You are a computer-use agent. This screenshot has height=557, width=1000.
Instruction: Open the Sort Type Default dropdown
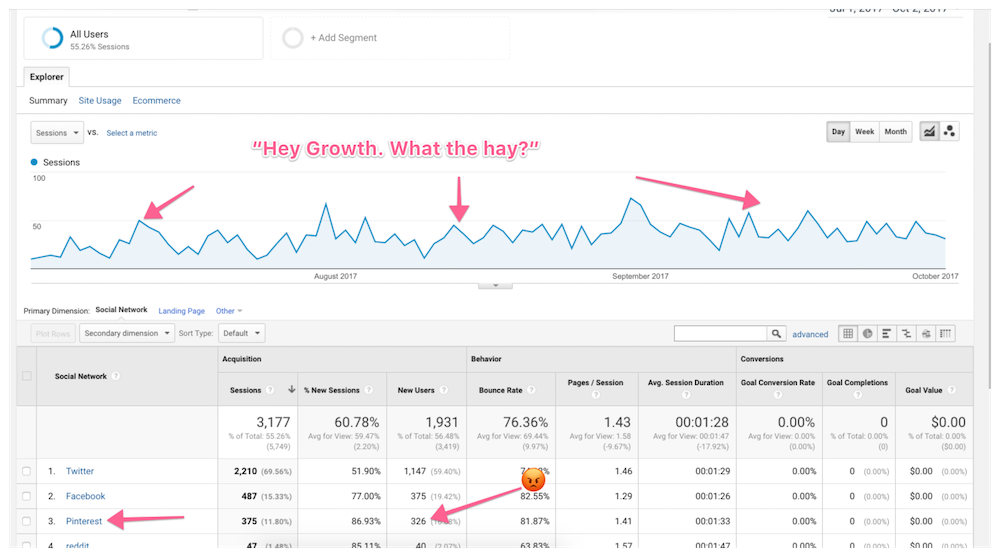pyautogui.click(x=242, y=333)
